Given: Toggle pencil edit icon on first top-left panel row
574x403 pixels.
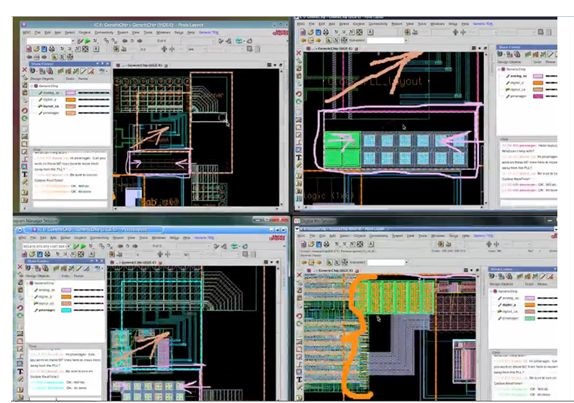Looking at the screenshot, I should [40, 93].
